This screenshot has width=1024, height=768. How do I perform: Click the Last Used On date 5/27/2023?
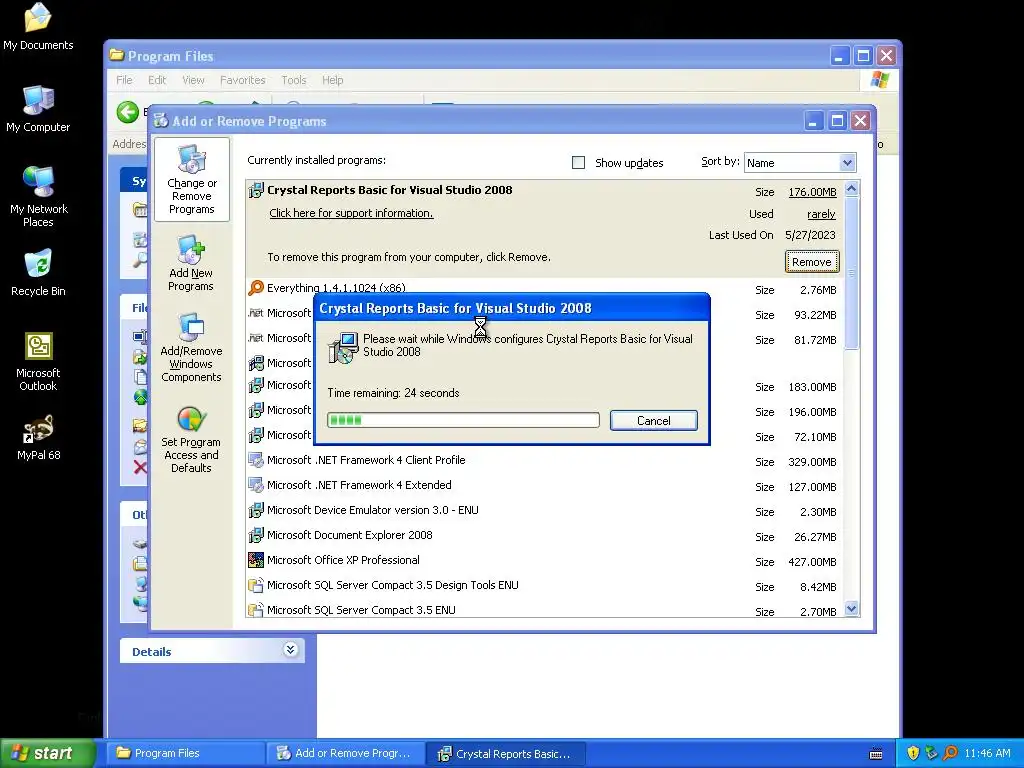pyautogui.click(x=810, y=235)
